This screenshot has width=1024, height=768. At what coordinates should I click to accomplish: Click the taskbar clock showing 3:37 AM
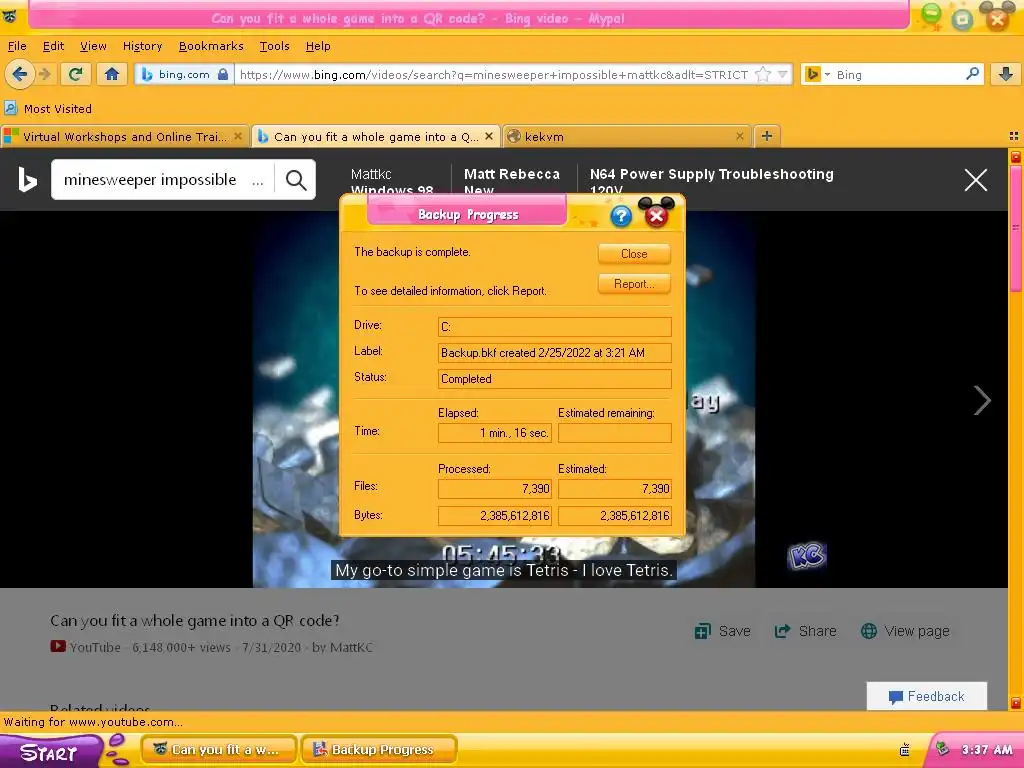pyautogui.click(x=987, y=750)
